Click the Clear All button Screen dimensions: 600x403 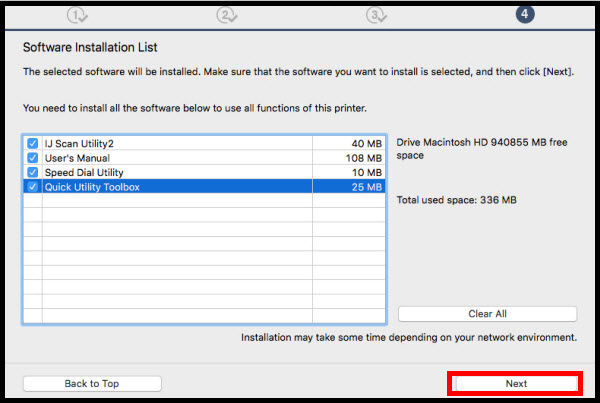487,314
